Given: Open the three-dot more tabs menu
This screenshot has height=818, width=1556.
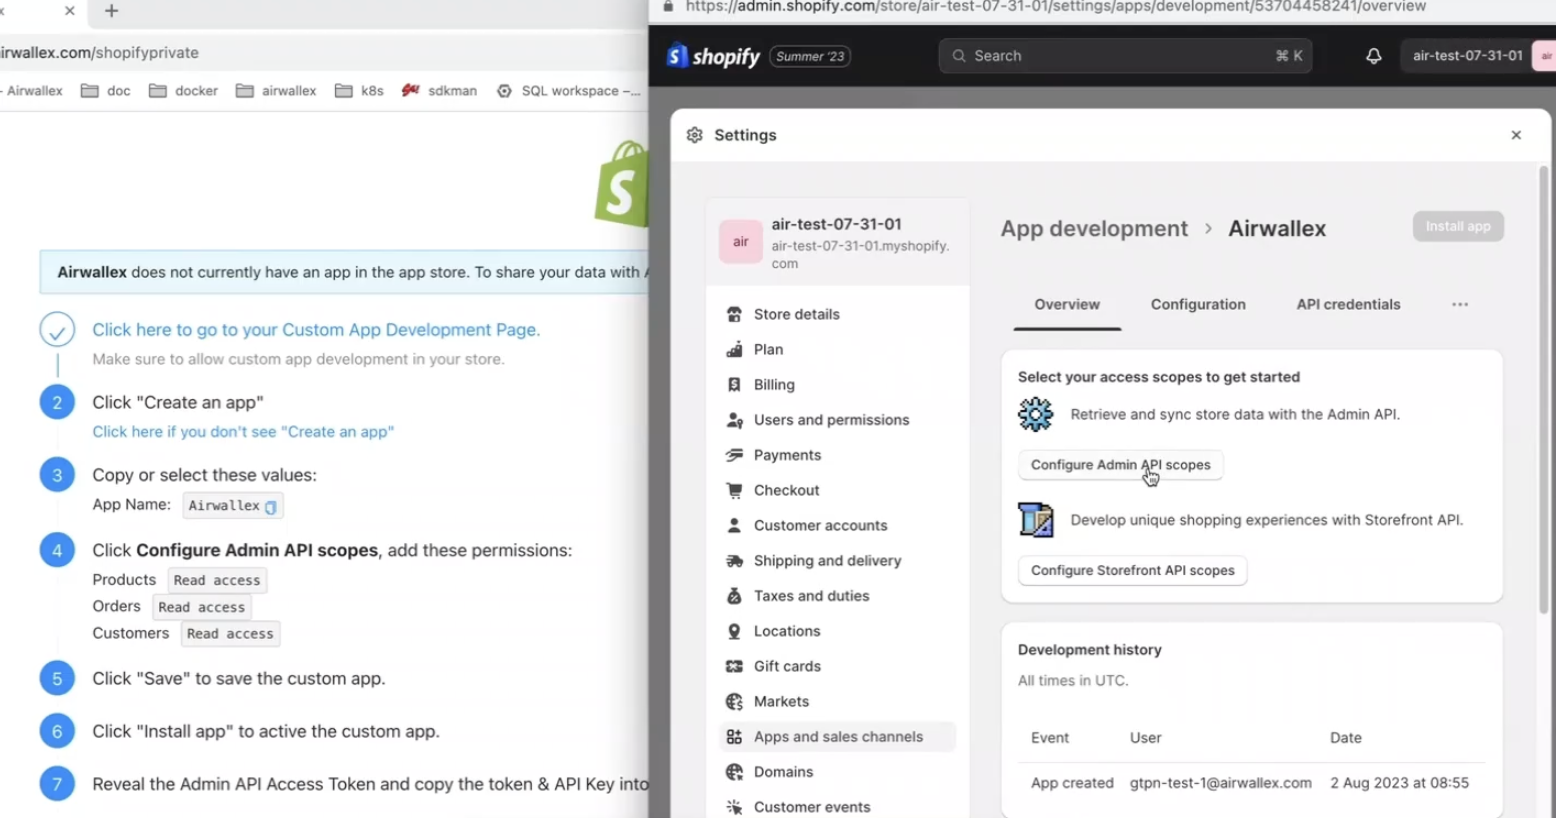Looking at the screenshot, I should (x=1460, y=305).
